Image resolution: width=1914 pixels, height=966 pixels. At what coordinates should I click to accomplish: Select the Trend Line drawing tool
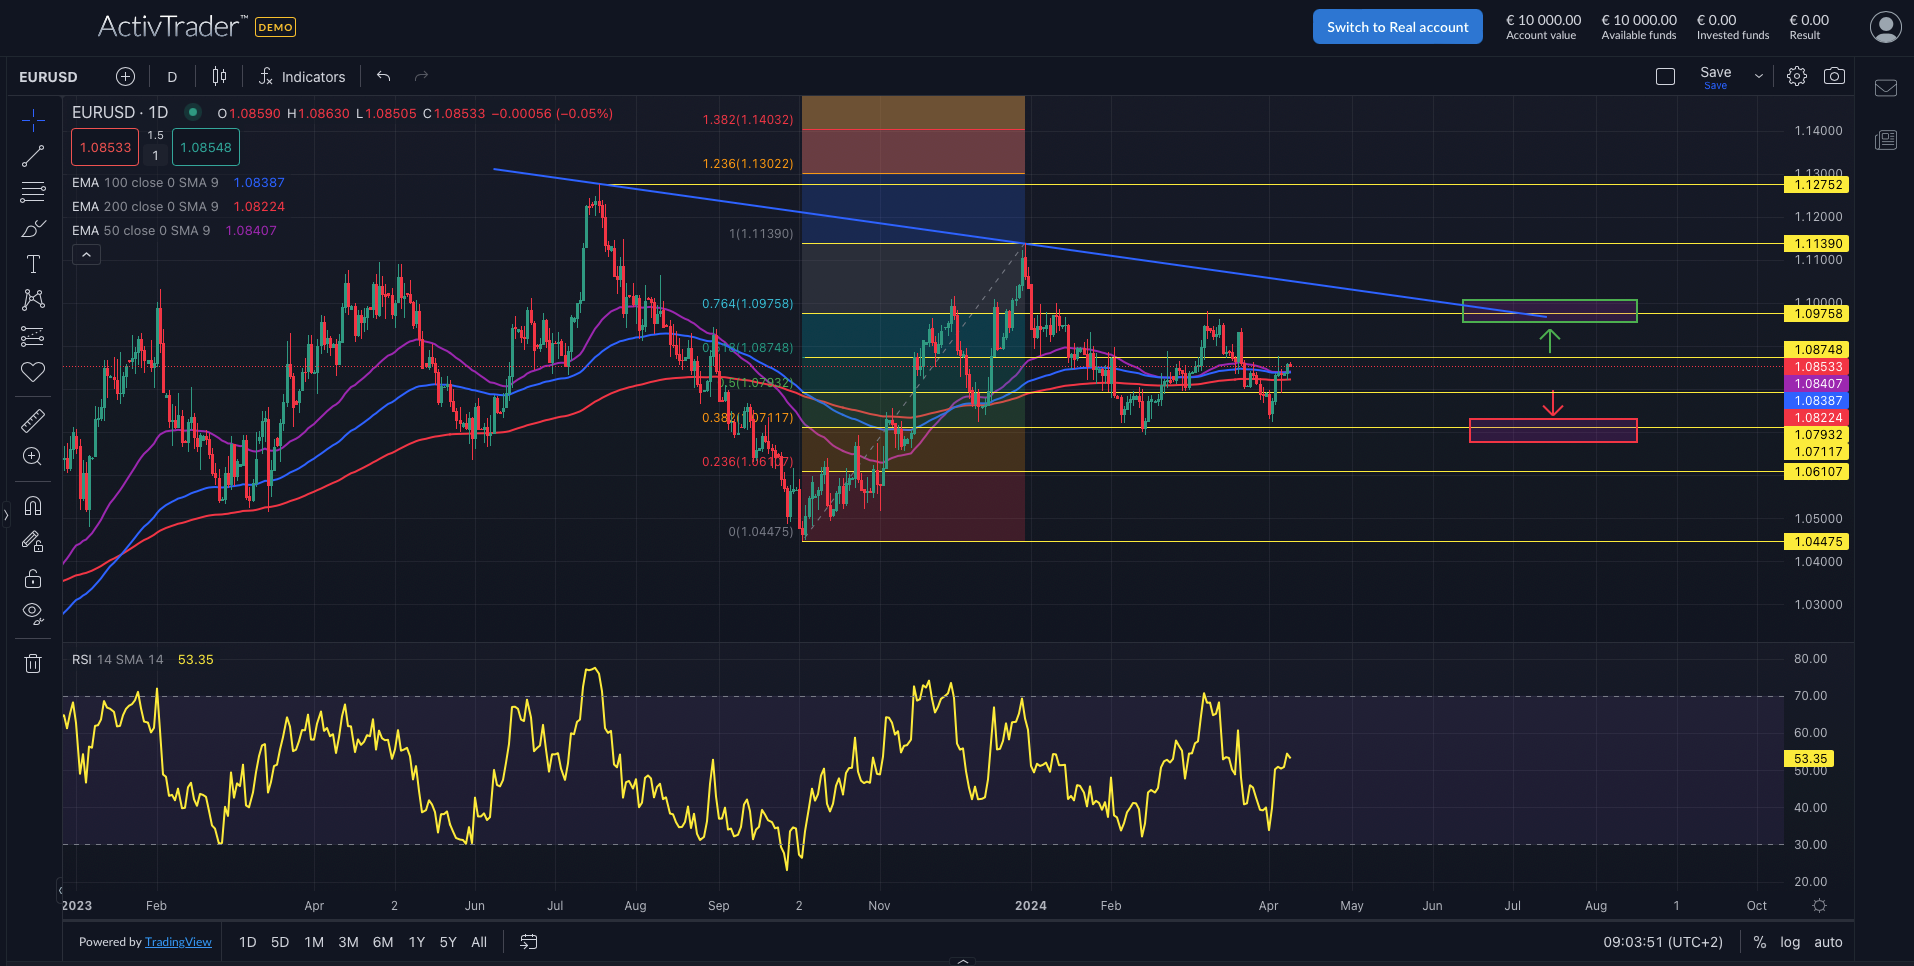point(33,155)
